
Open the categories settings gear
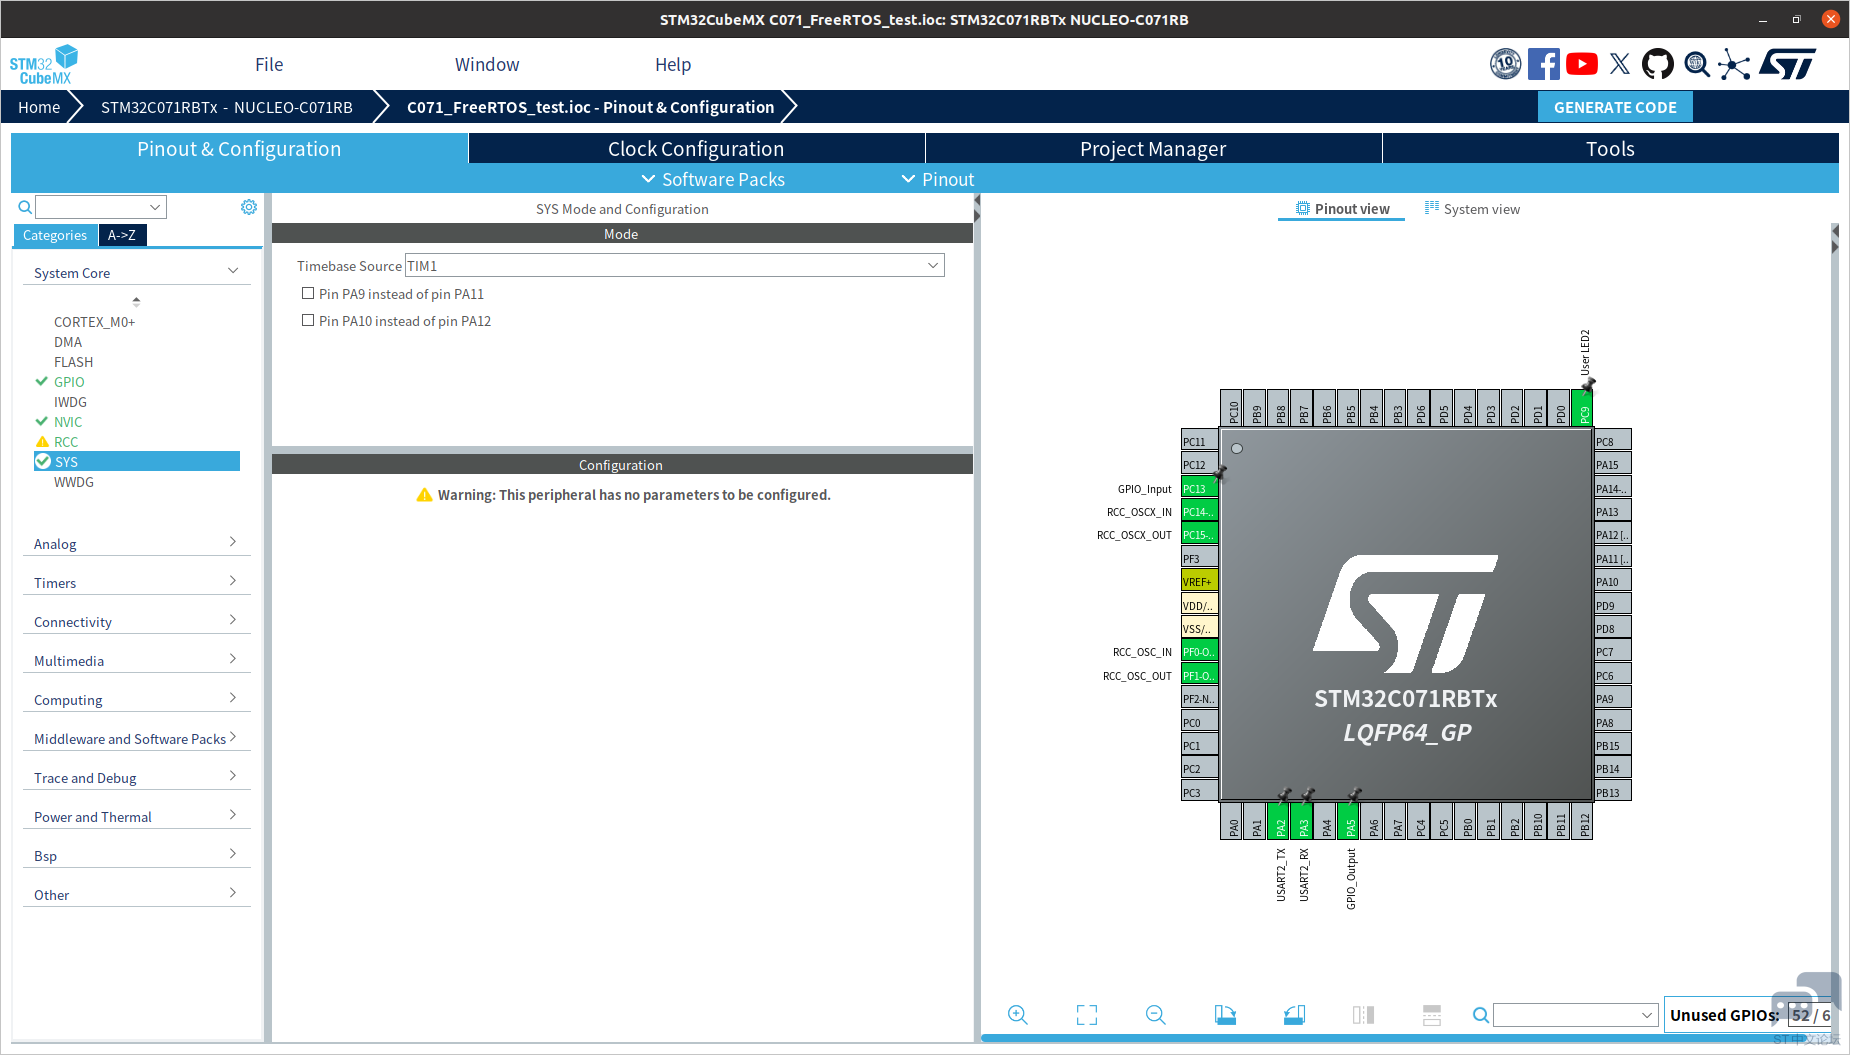(x=249, y=207)
